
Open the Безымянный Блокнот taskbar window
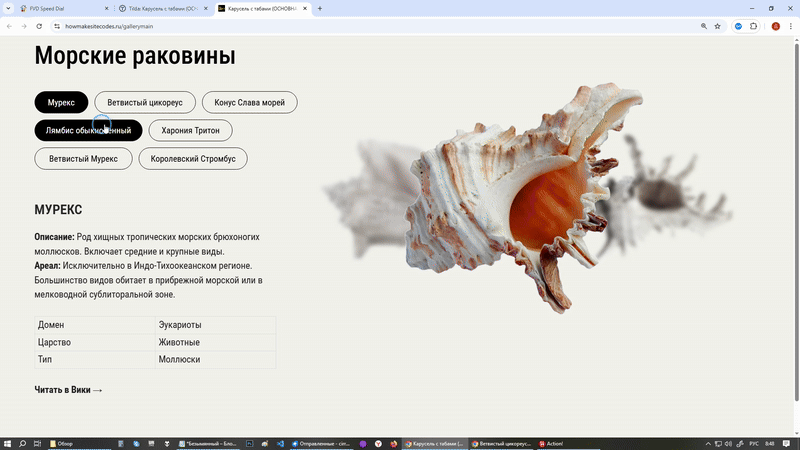coord(208,444)
